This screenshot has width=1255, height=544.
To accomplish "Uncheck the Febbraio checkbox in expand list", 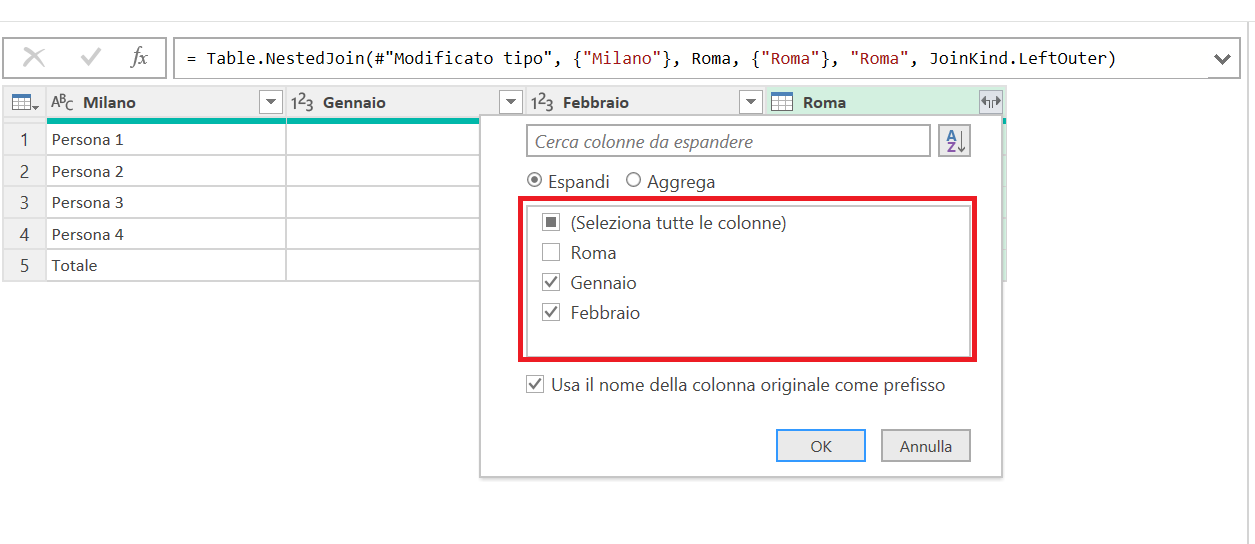I will [x=551, y=313].
